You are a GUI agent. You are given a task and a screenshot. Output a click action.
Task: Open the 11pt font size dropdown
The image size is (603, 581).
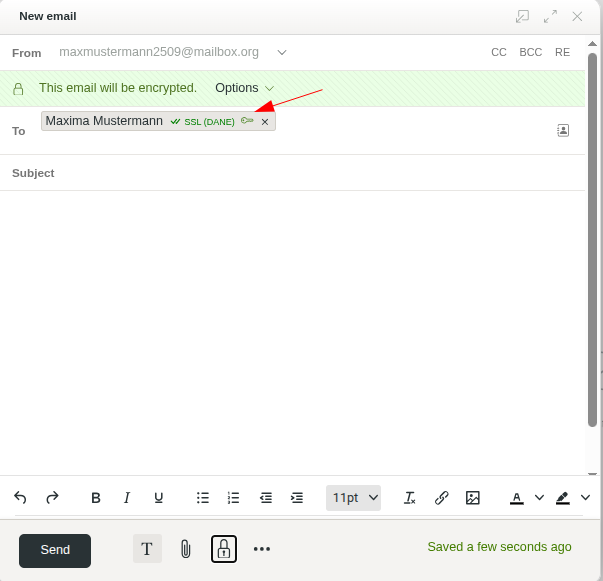point(354,497)
